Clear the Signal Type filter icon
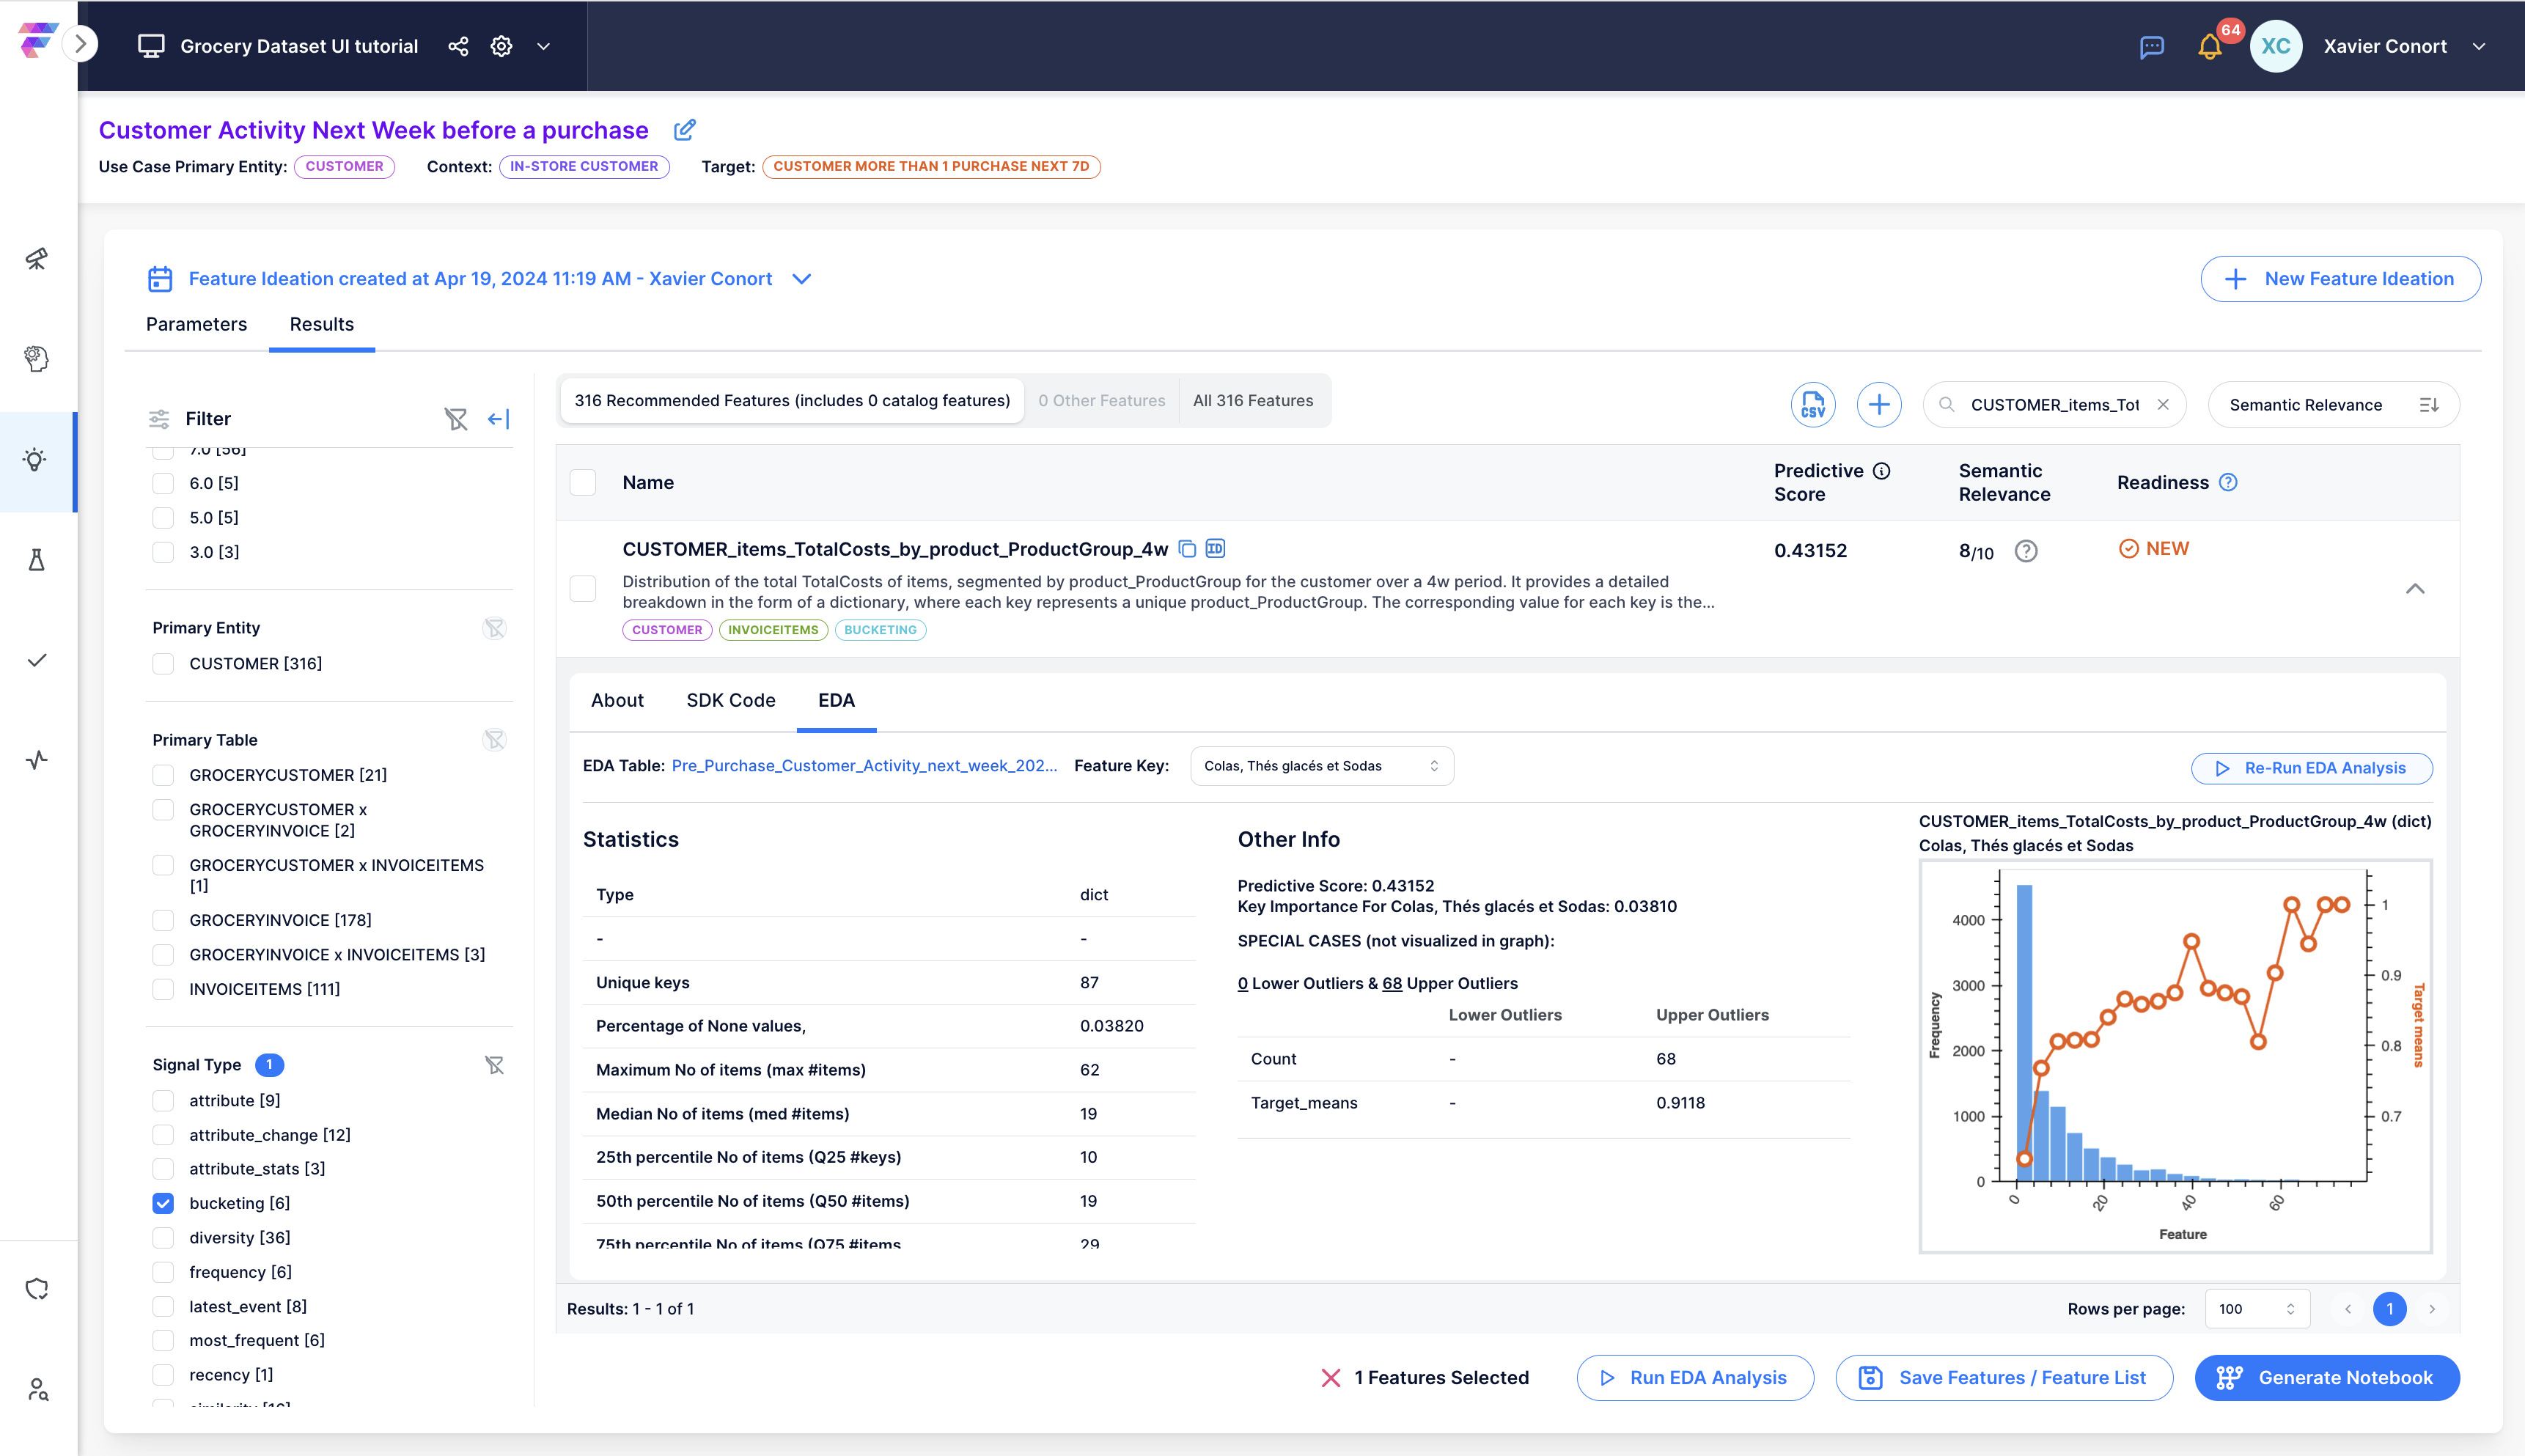 [494, 1065]
